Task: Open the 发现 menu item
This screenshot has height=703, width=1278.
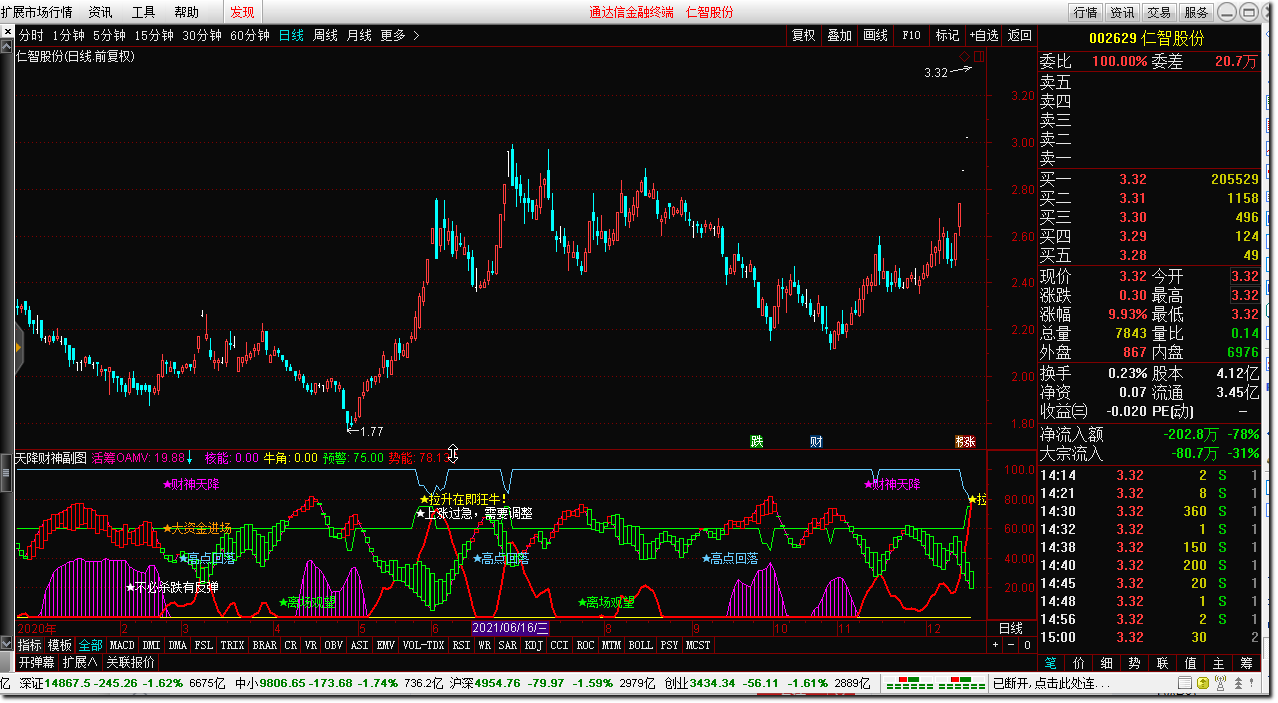Action: pos(242,12)
